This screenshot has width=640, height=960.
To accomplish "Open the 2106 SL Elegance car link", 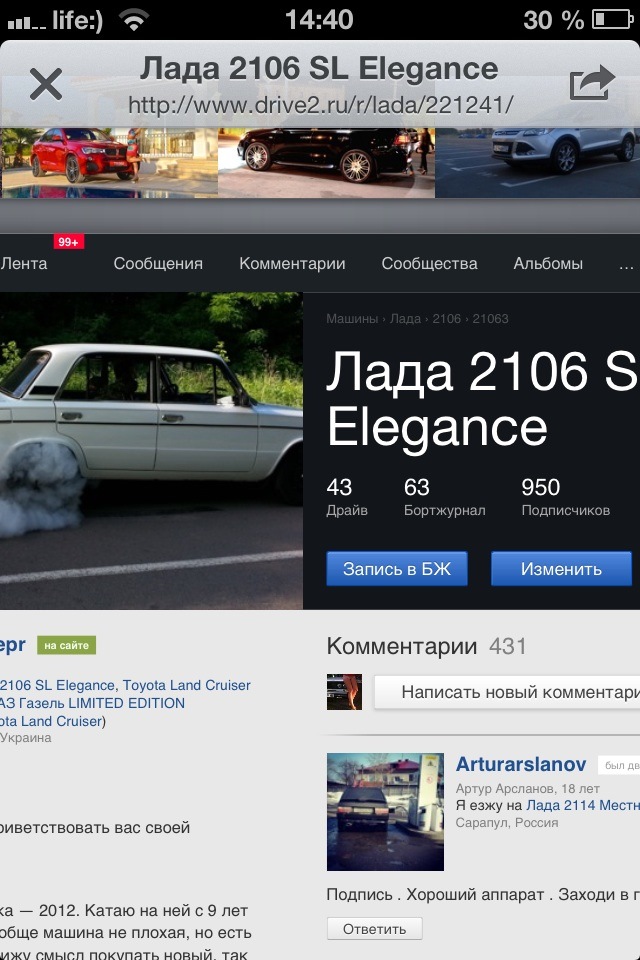I will coord(58,685).
